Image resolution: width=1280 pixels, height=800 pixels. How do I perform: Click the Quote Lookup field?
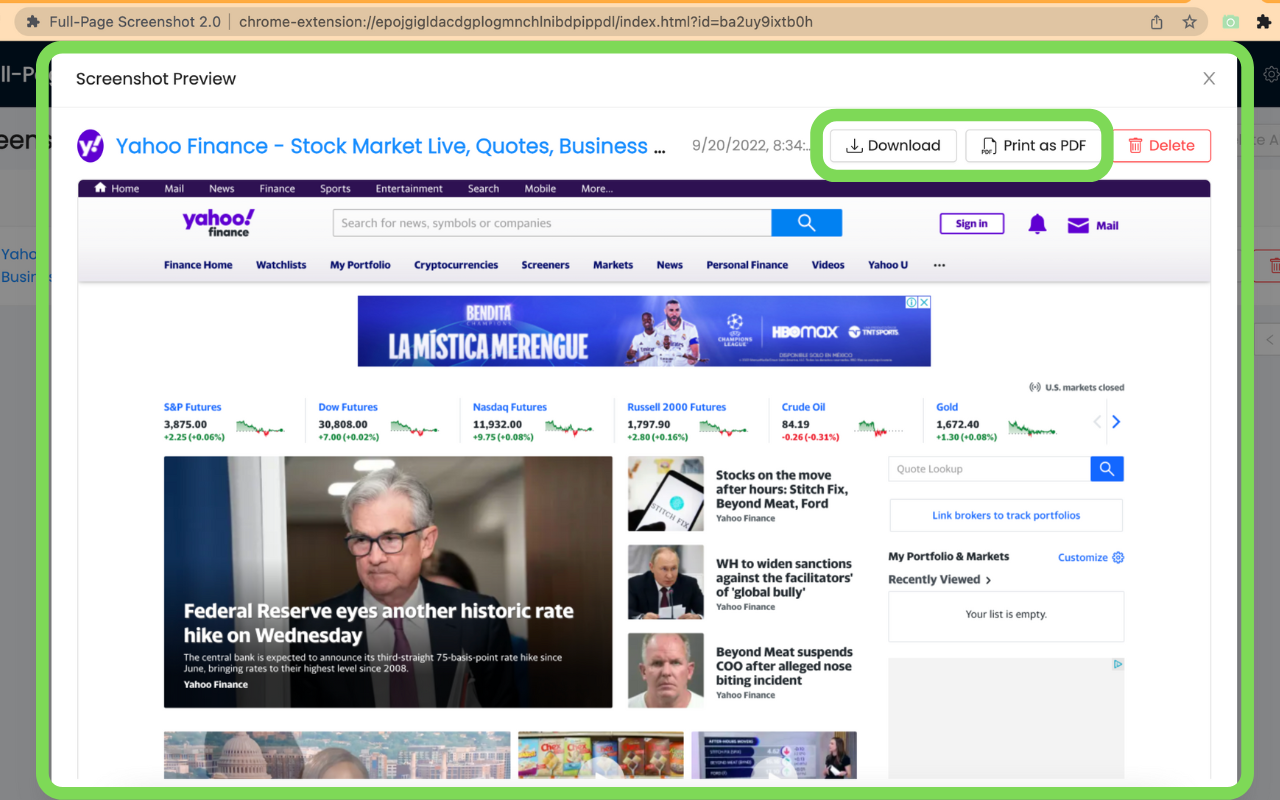click(989, 469)
